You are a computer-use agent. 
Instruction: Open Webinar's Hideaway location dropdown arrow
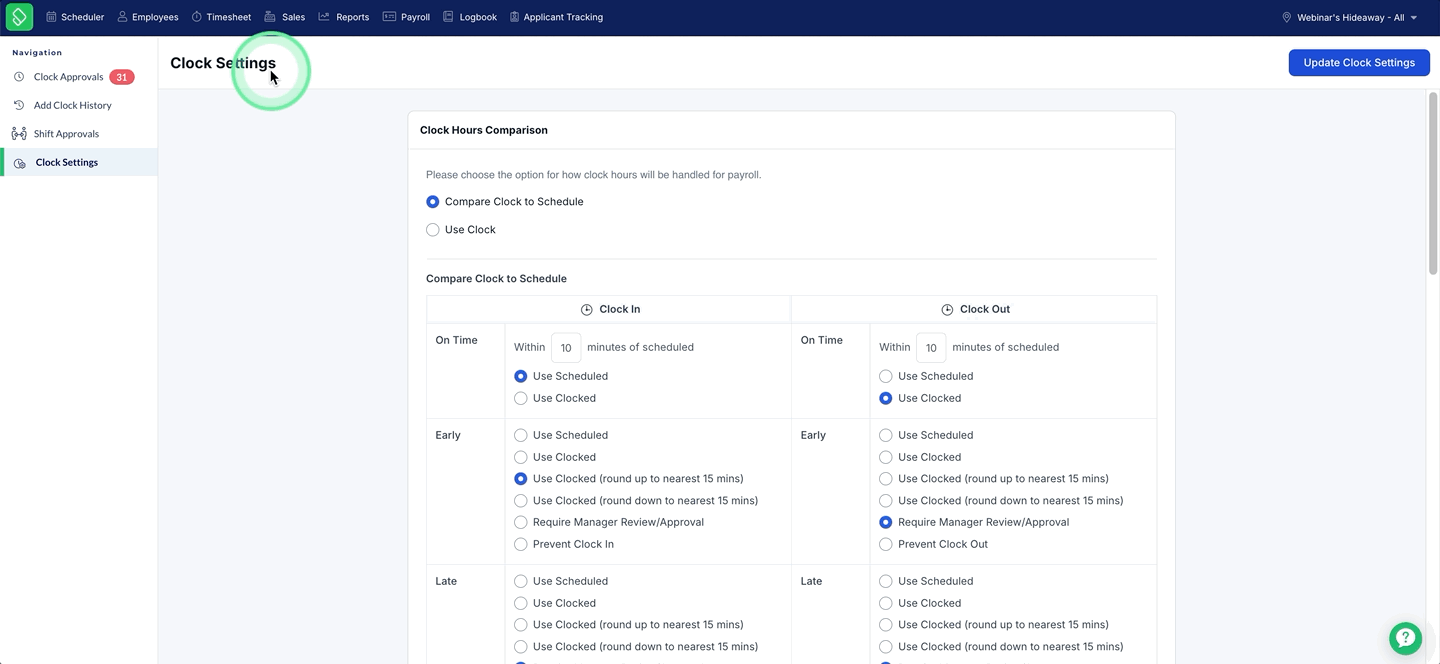pyautogui.click(x=1414, y=18)
